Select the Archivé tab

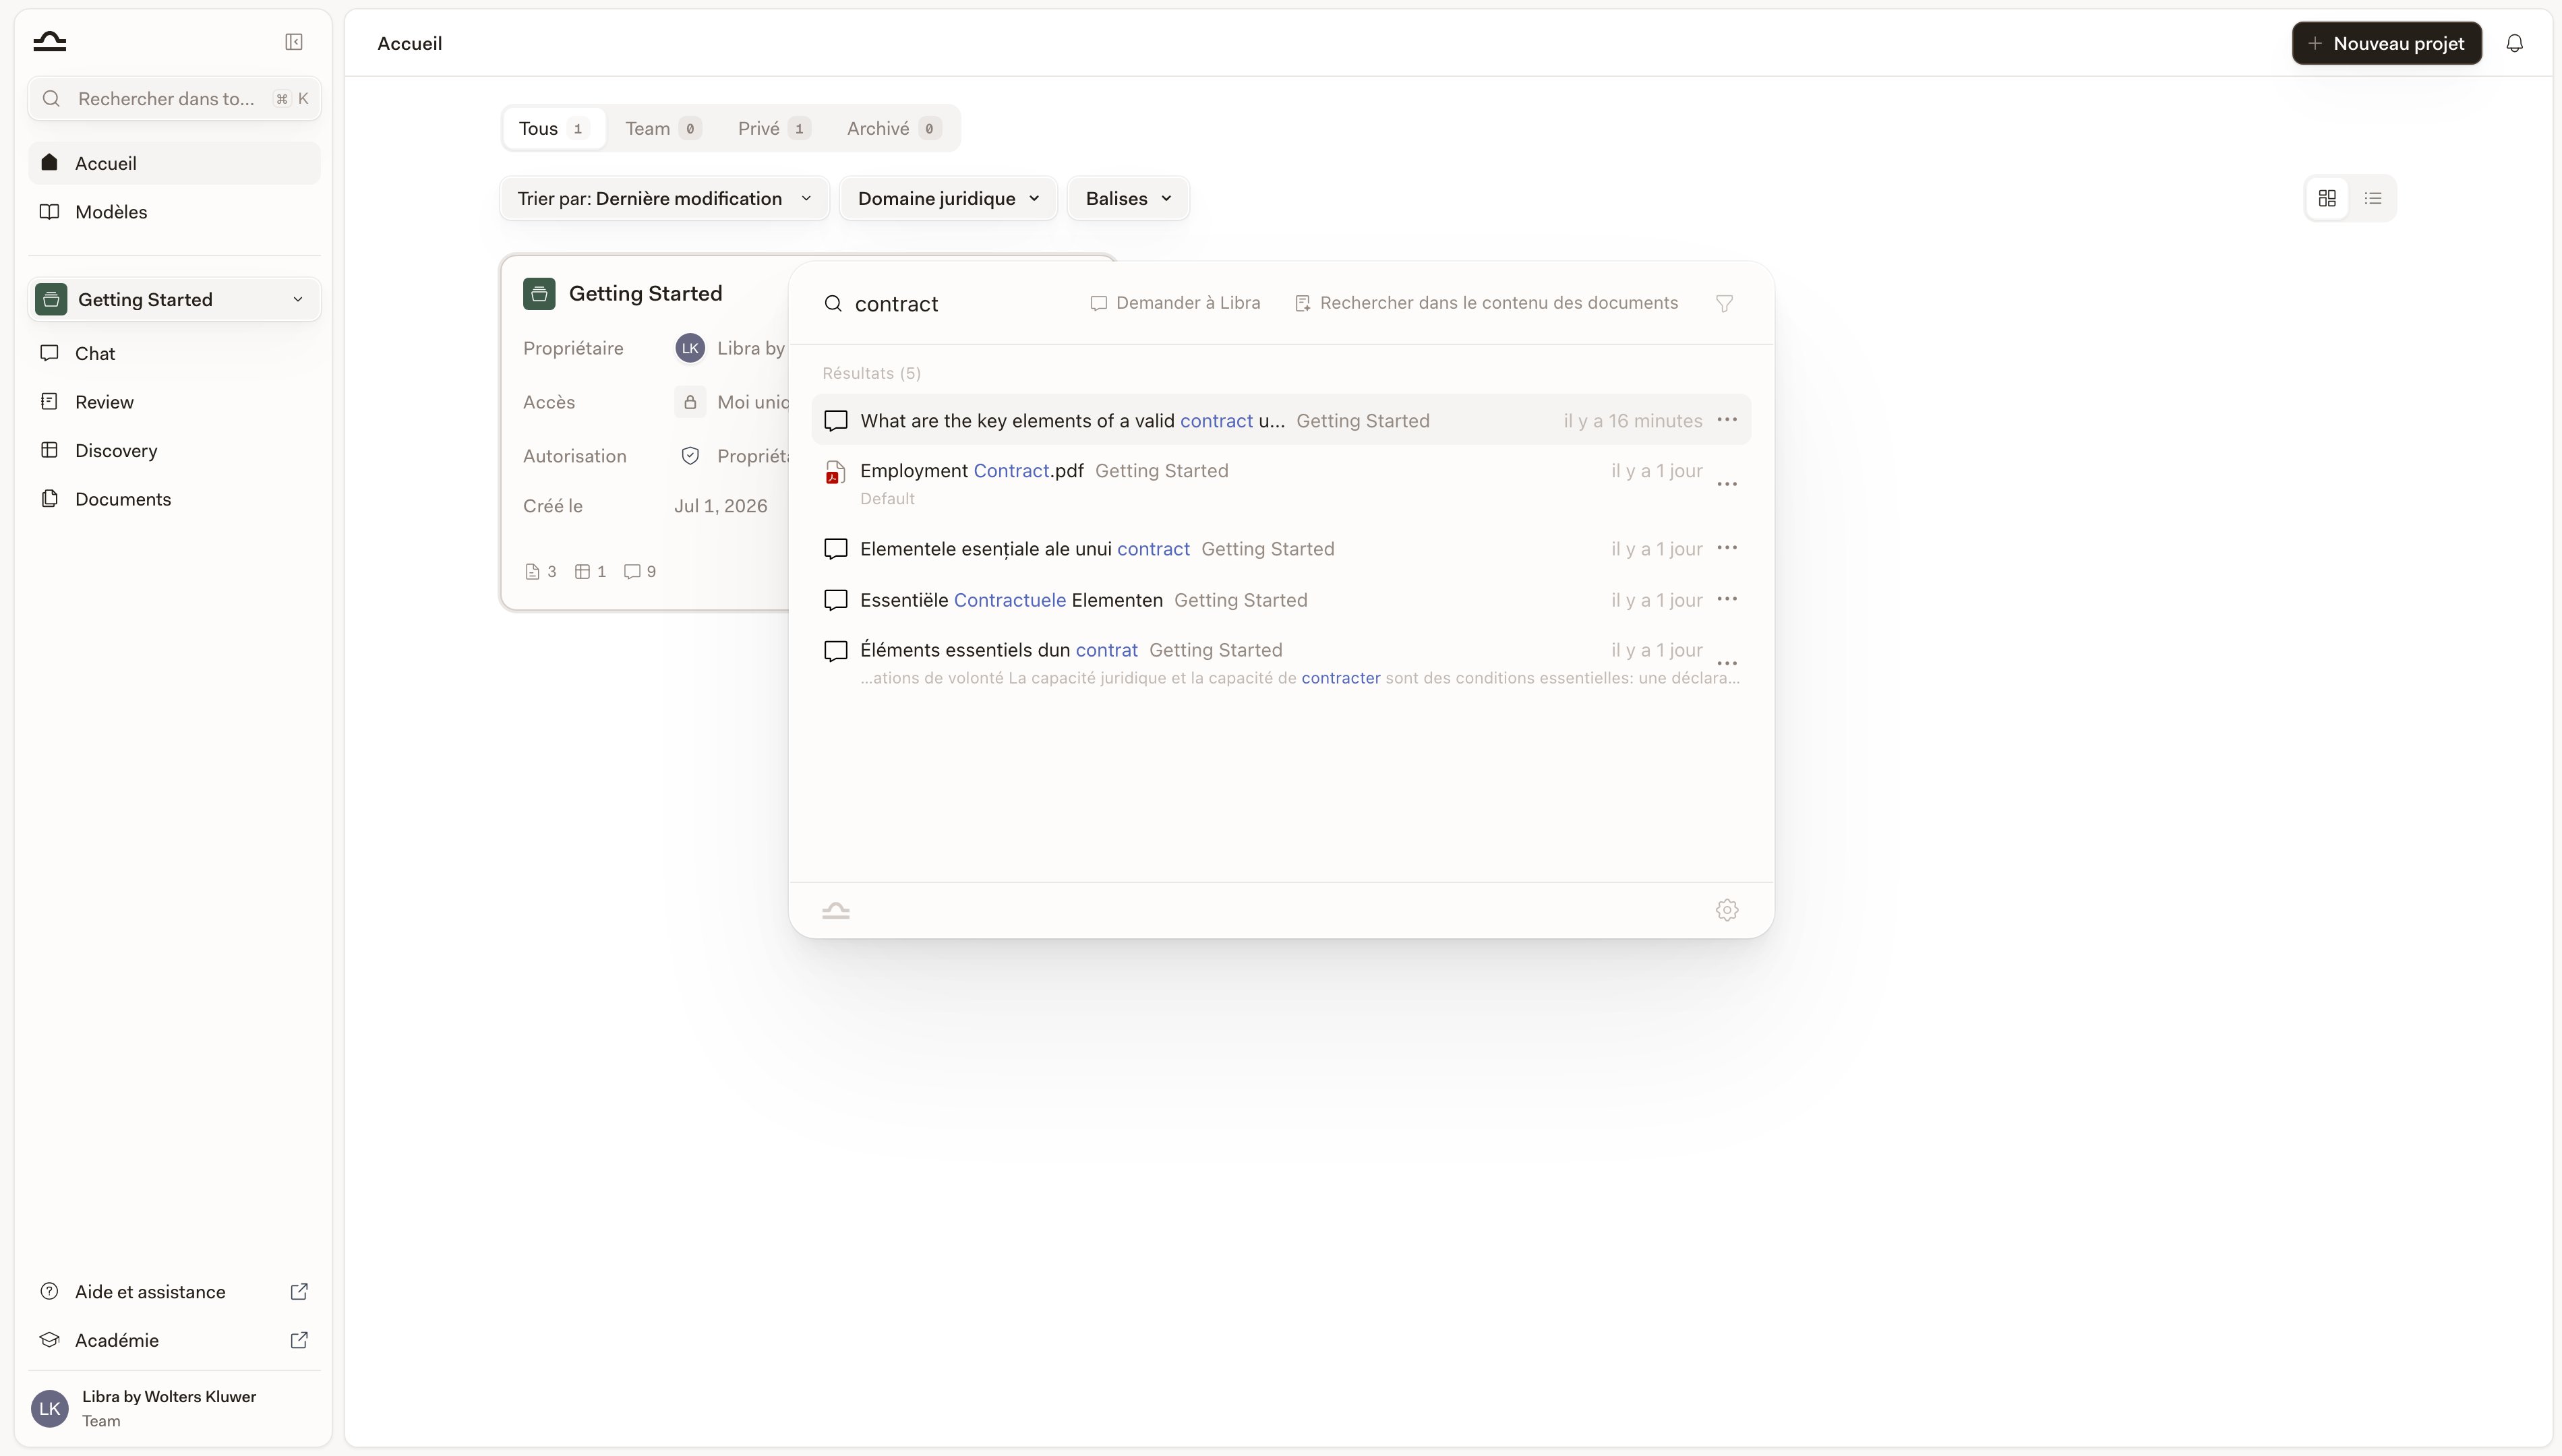pos(893,128)
